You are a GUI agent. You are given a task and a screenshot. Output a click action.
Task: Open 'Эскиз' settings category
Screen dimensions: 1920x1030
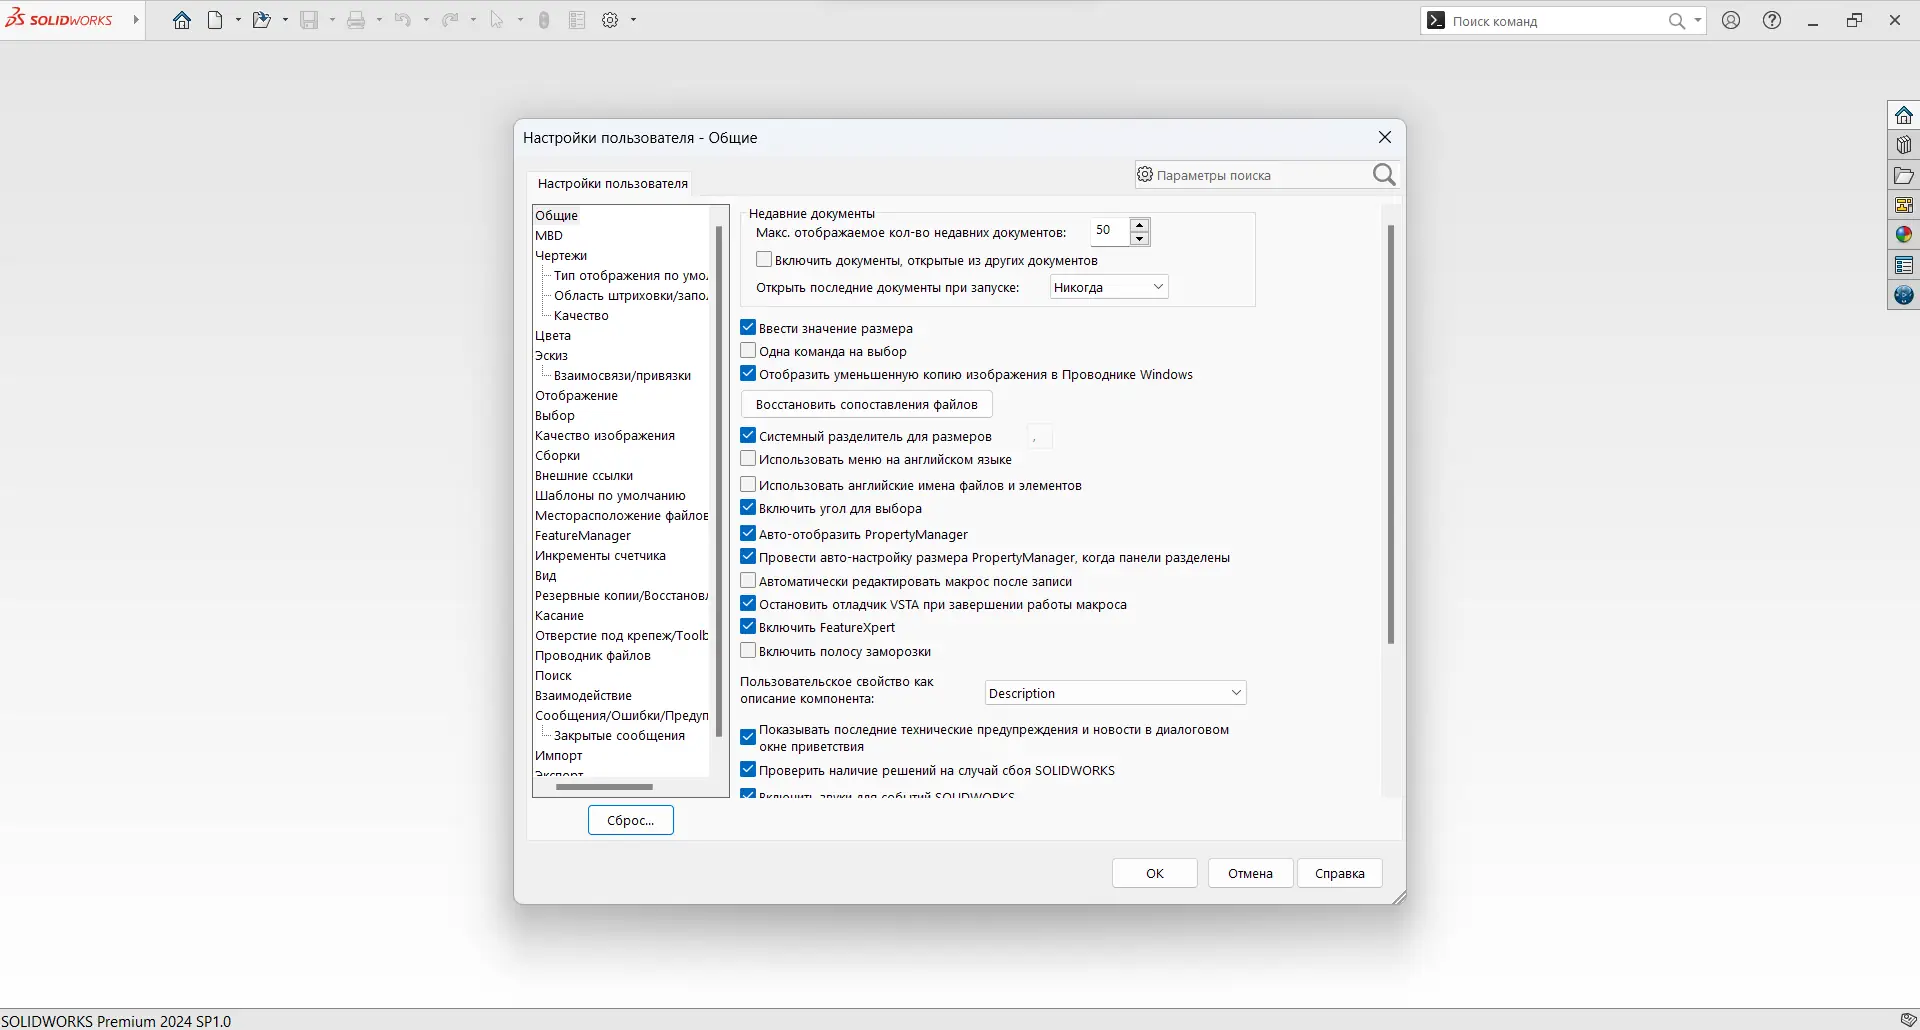pos(551,355)
